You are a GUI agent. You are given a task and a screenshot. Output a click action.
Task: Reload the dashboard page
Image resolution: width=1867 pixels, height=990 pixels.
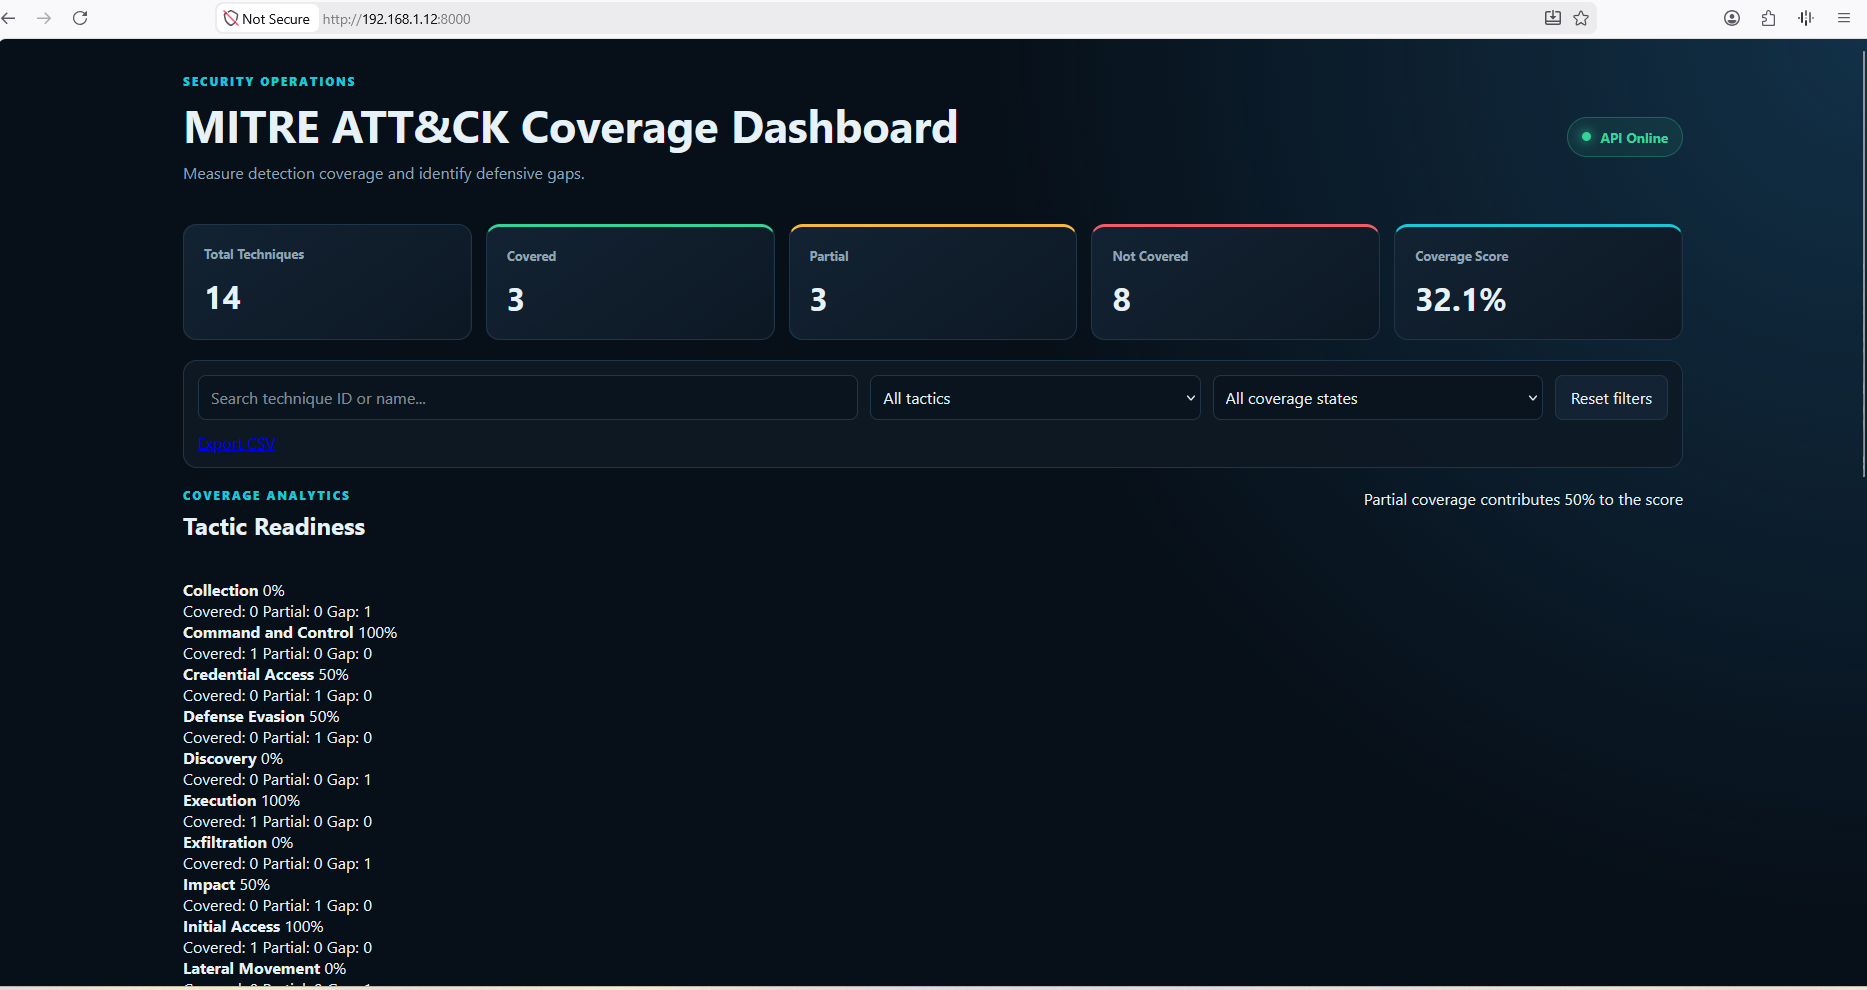coord(80,18)
